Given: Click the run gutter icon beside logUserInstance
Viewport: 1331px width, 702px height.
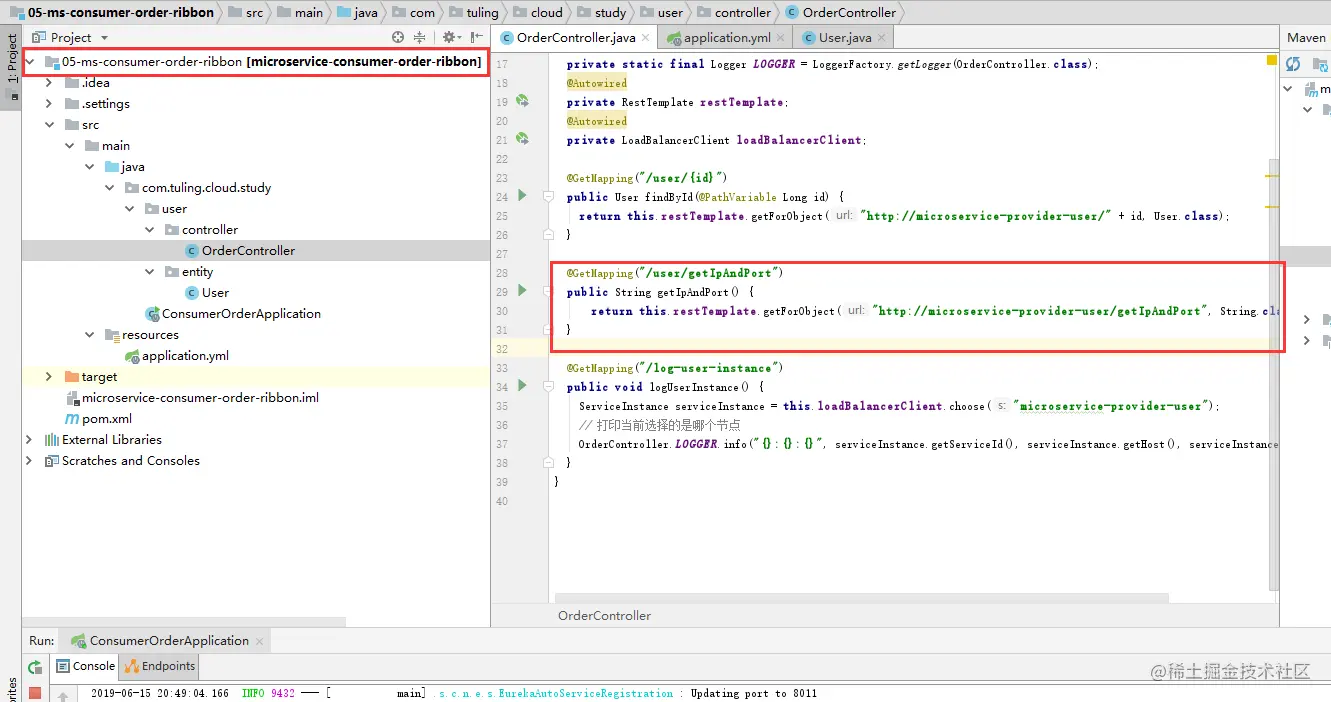Looking at the screenshot, I should click(x=522, y=386).
